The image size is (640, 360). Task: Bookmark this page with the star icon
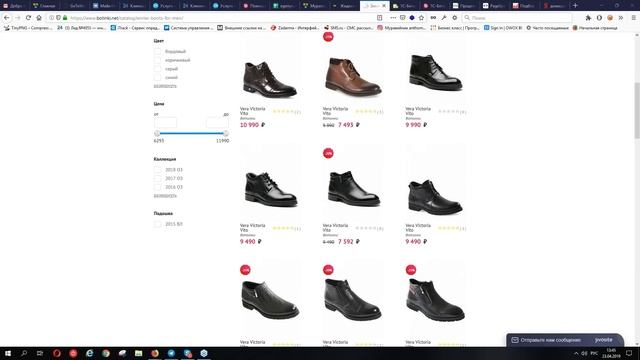click(421, 18)
